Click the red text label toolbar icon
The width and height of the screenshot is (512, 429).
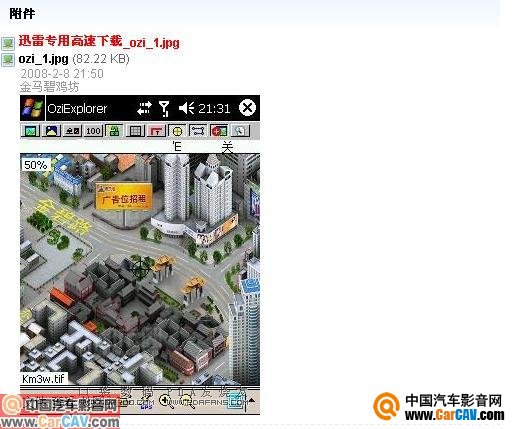click(x=156, y=131)
